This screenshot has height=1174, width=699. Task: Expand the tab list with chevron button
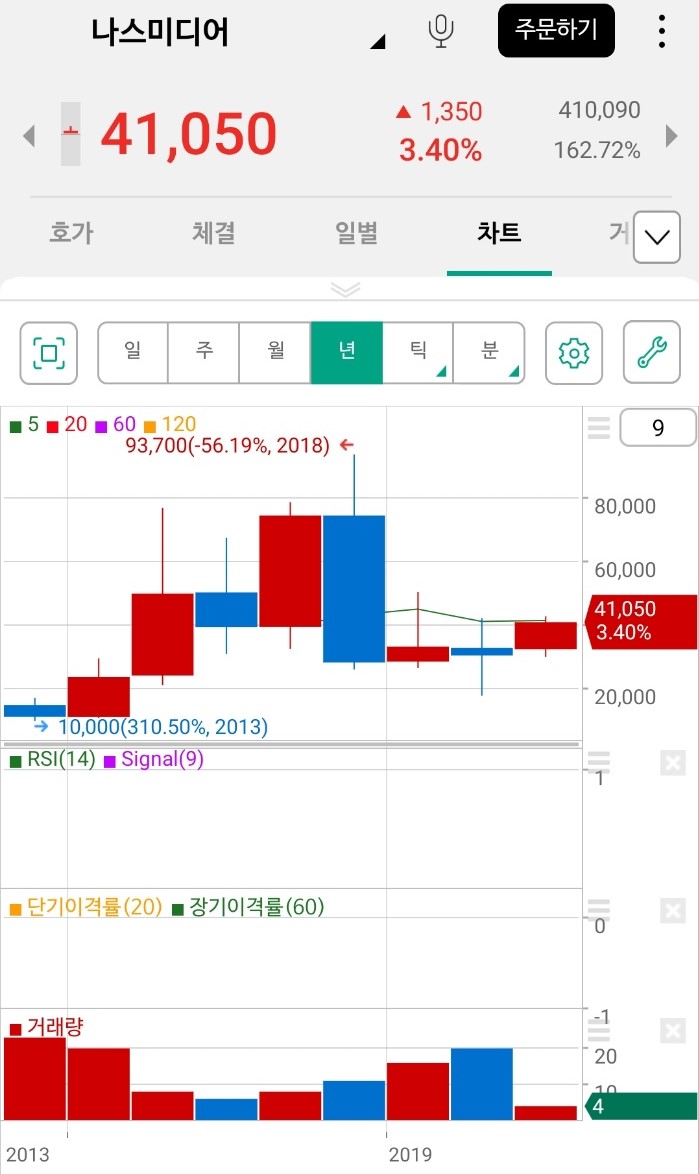(x=656, y=237)
